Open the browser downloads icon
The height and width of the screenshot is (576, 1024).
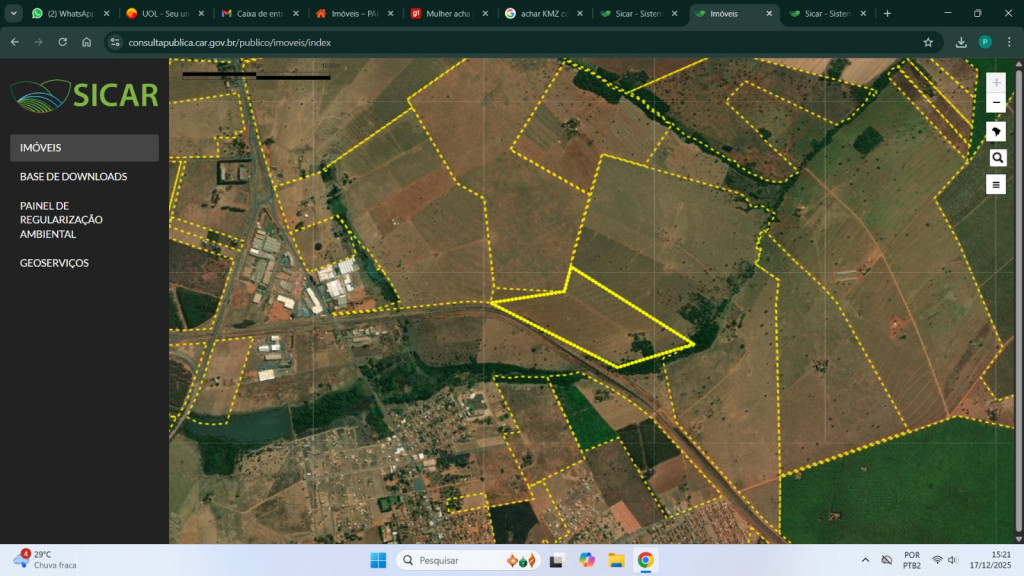click(961, 42)
